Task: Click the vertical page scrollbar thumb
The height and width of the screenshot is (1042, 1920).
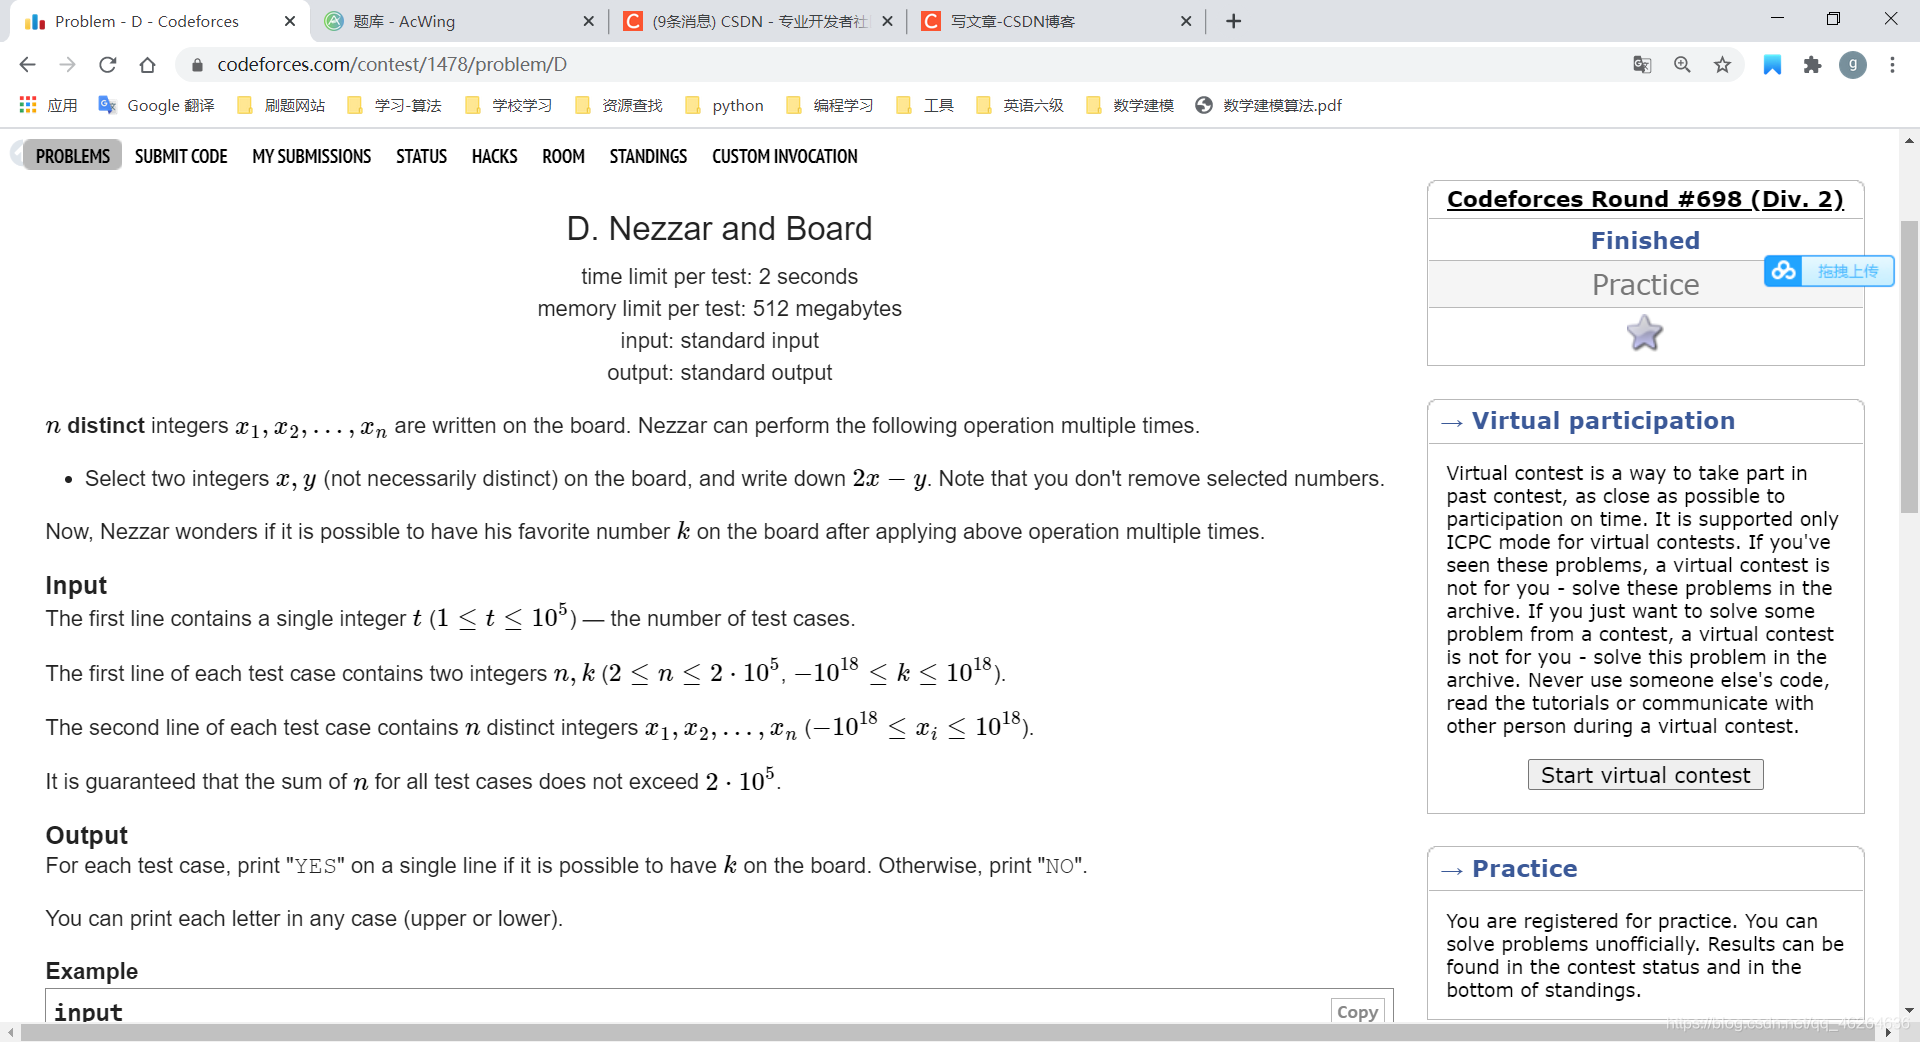Action: tap(1910, 365)
